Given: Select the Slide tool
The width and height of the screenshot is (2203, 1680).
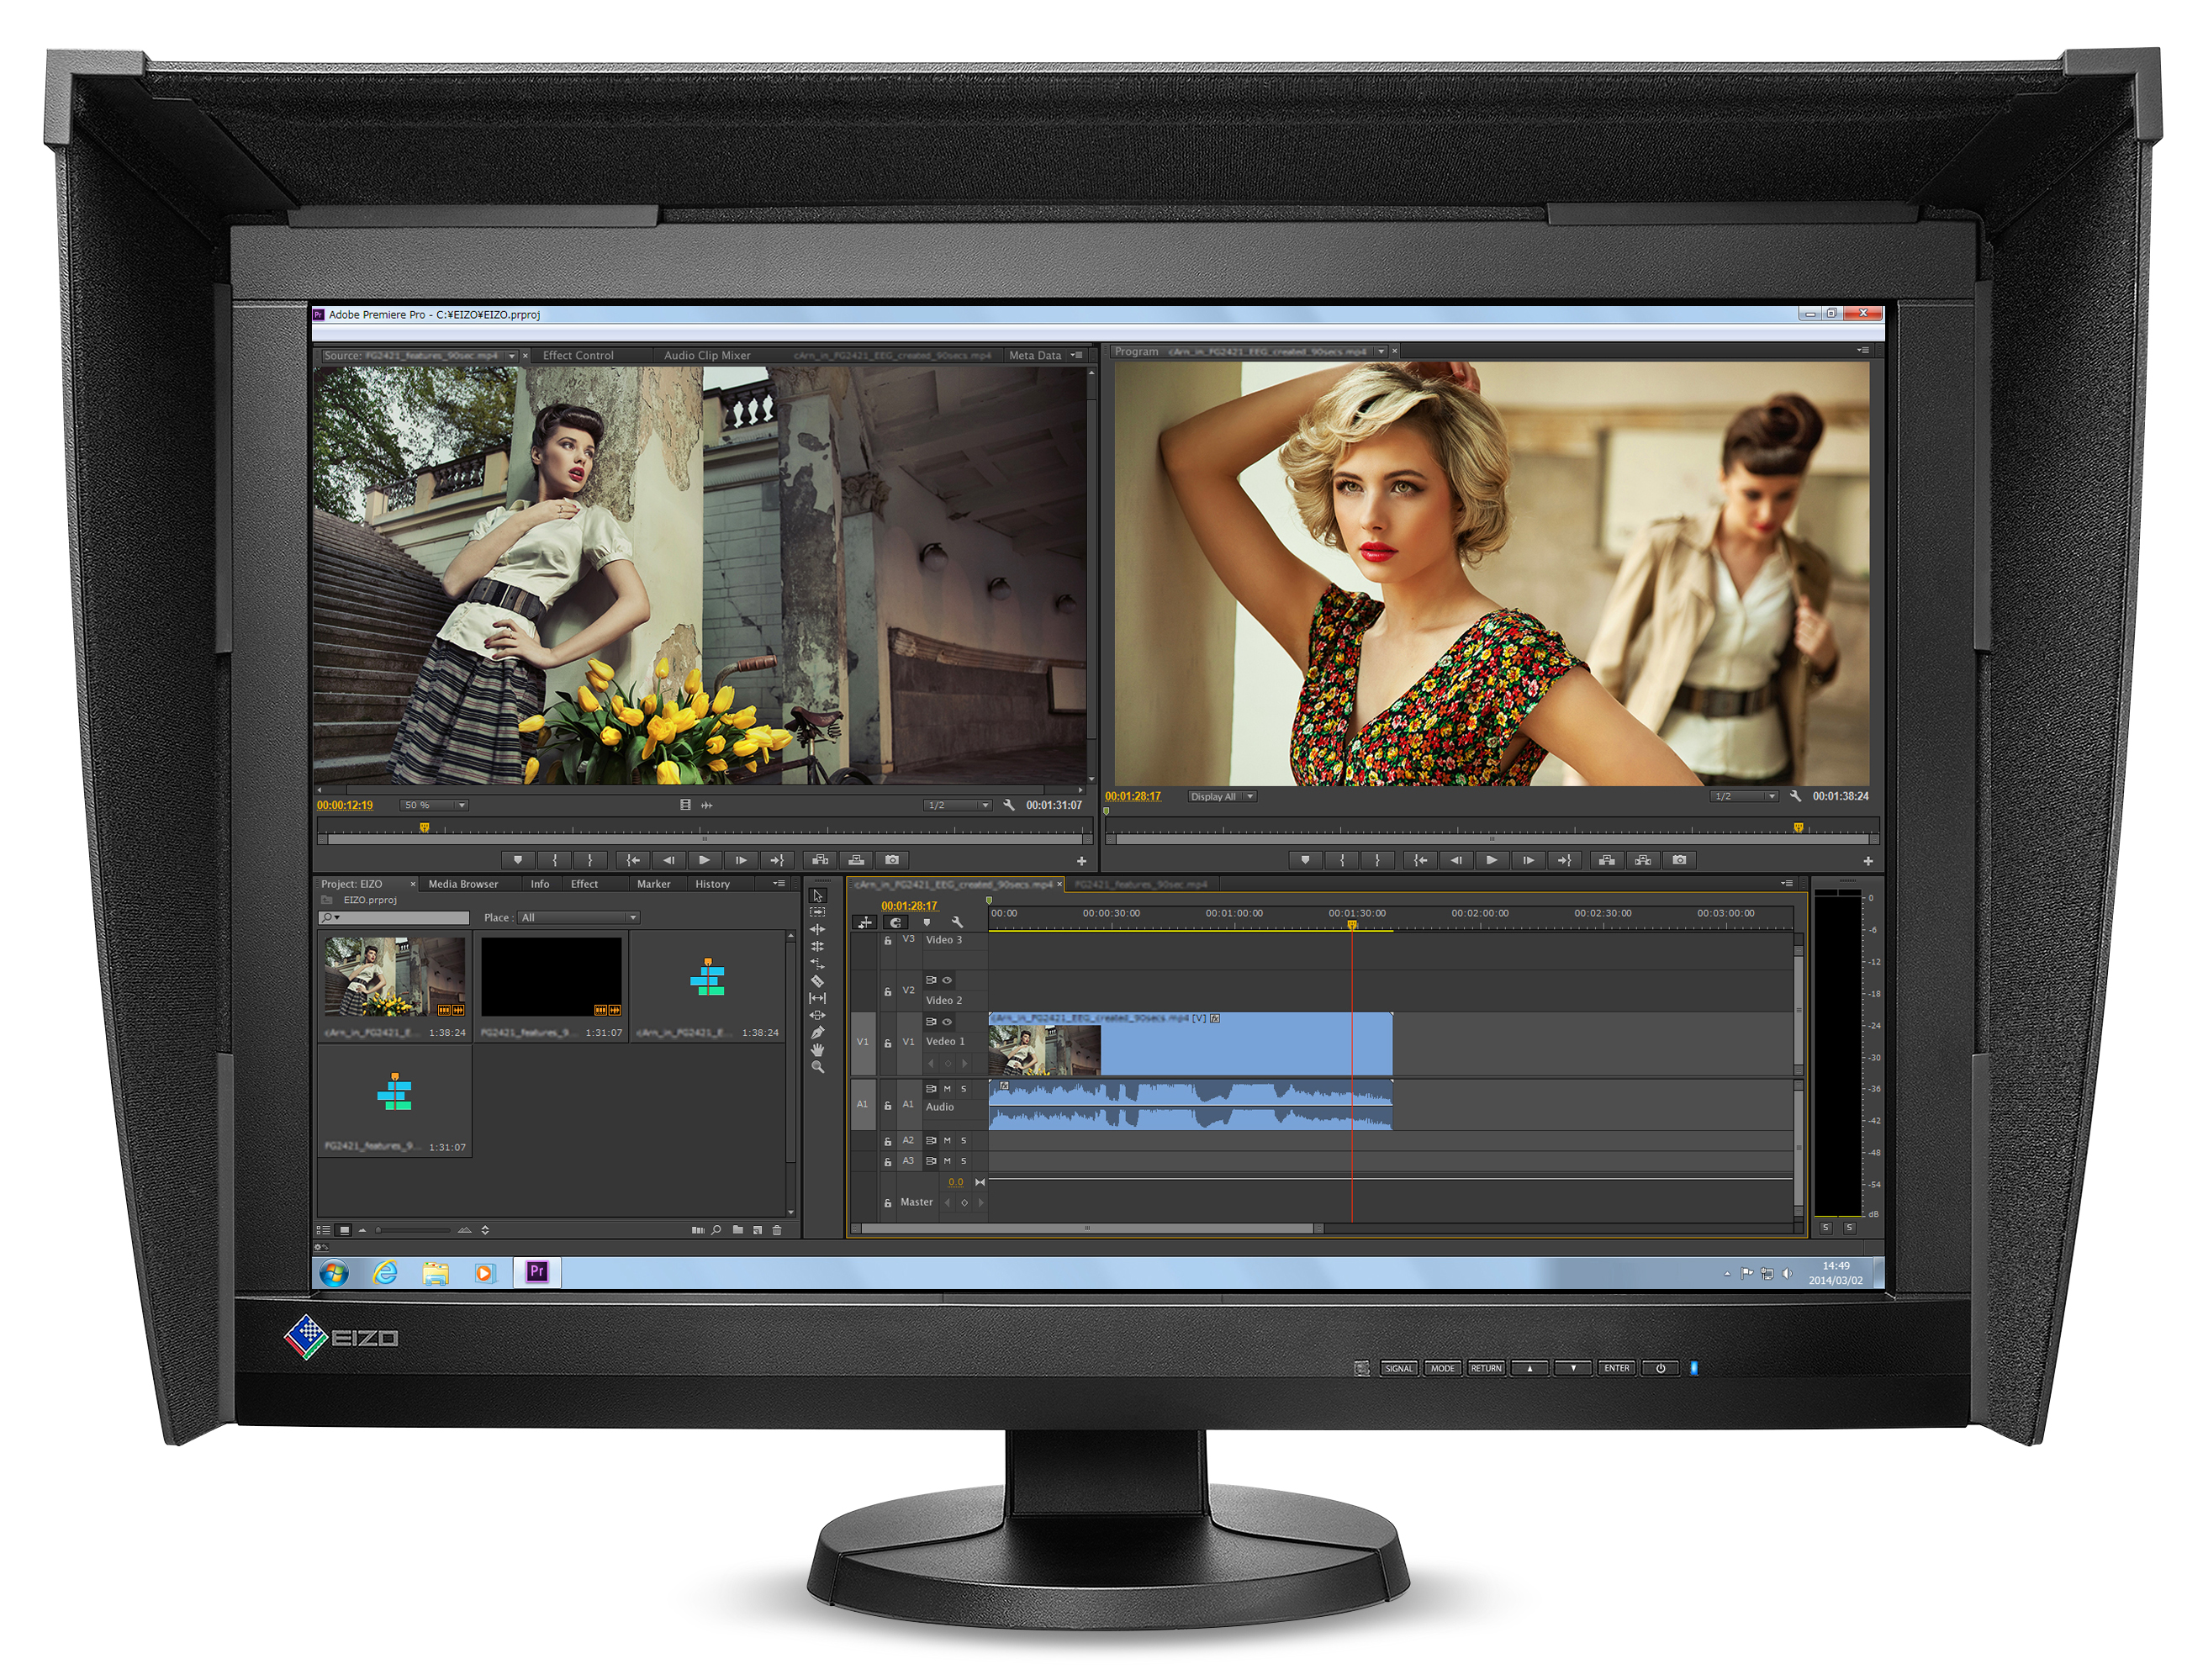Looking at the screenshot, I should pos(817,1015).
